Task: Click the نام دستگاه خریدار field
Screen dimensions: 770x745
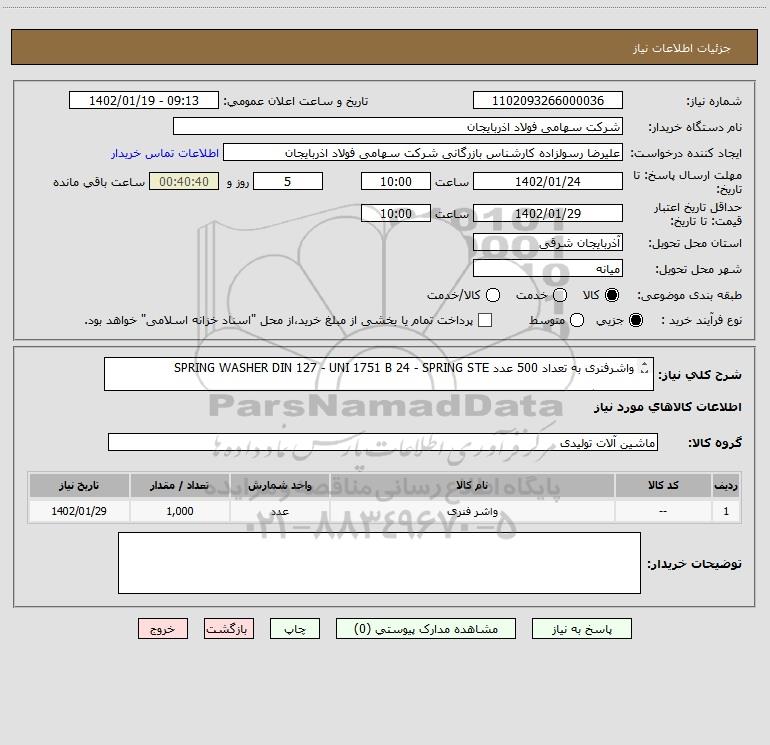Action: (x=398, y=126)
